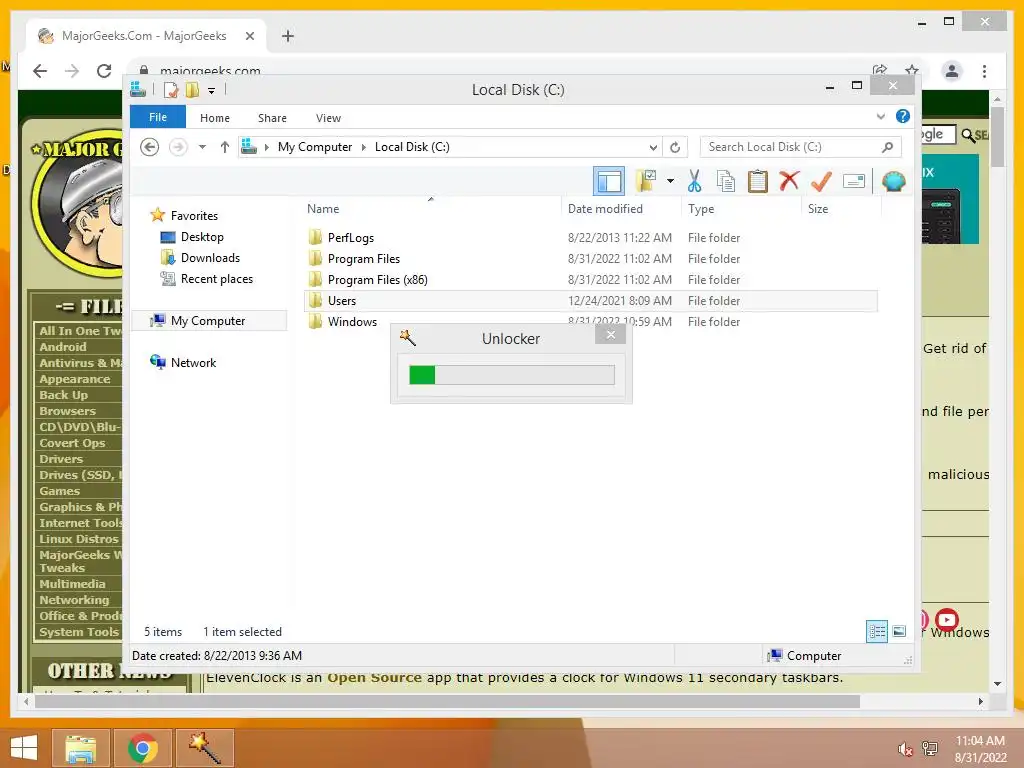
Task: Bookmark this page with the star icon
Action: (912, 70)
